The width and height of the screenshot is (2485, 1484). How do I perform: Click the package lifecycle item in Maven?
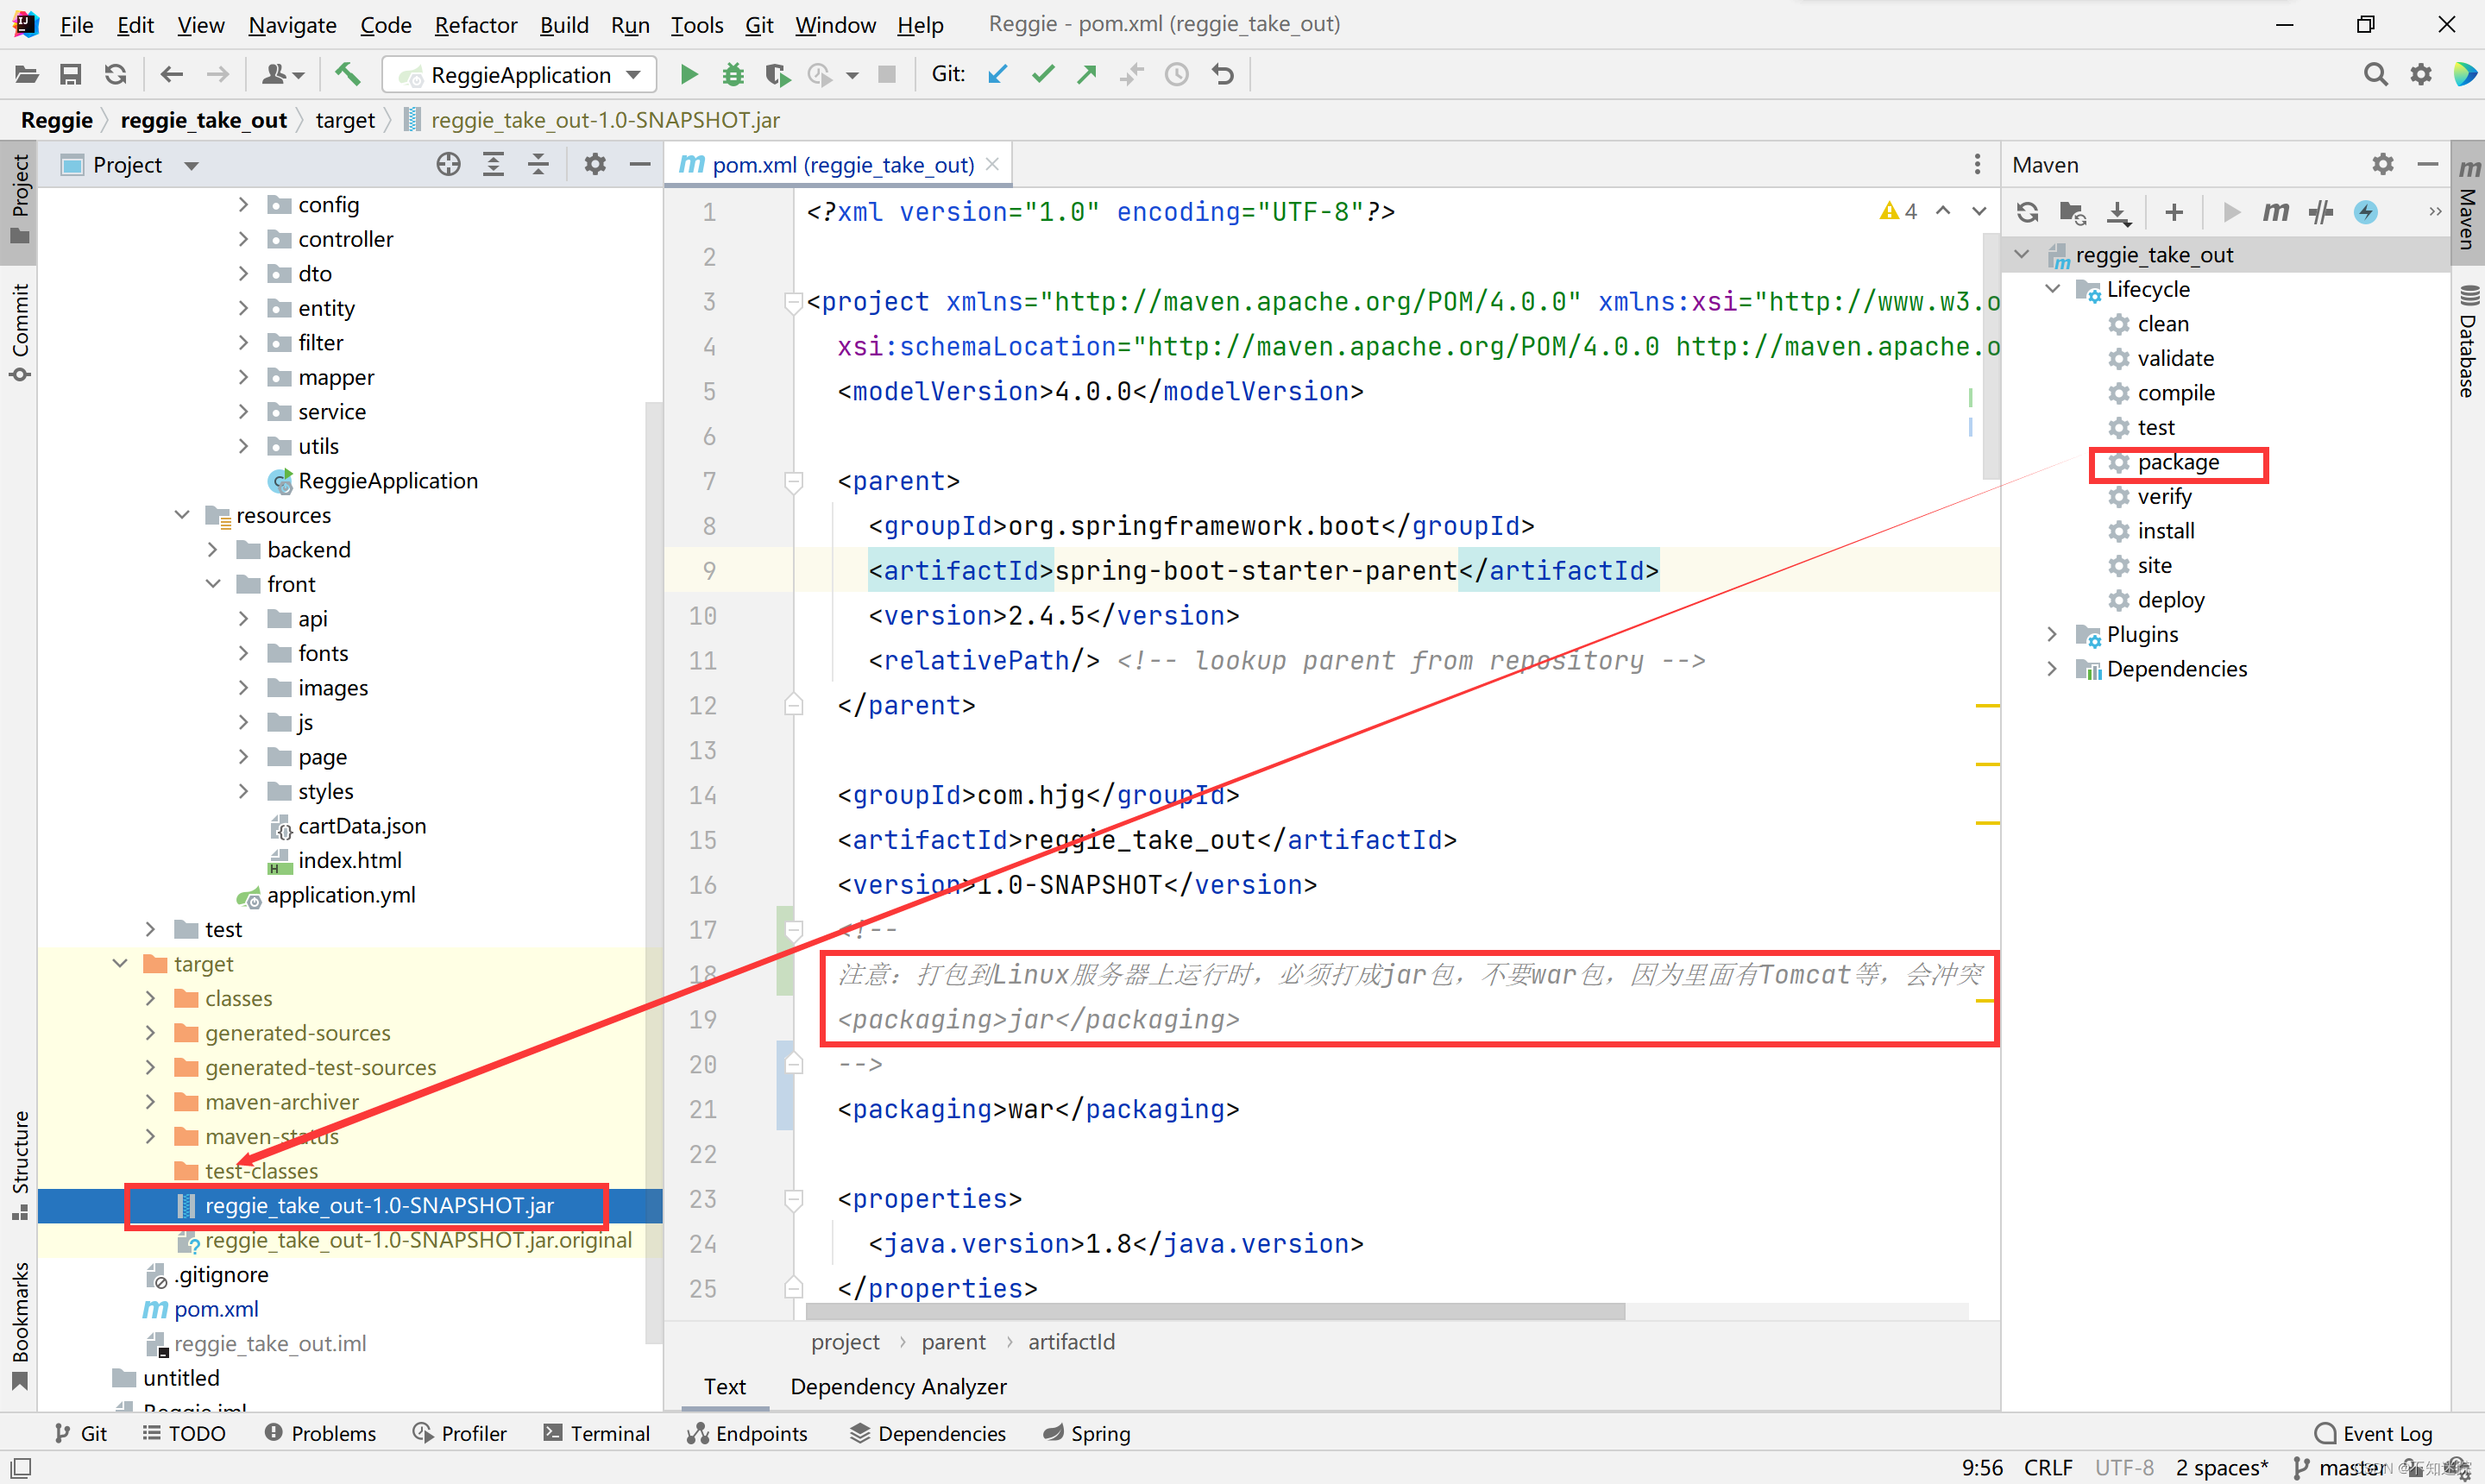pyautogui.click(x=2174, y=461)
